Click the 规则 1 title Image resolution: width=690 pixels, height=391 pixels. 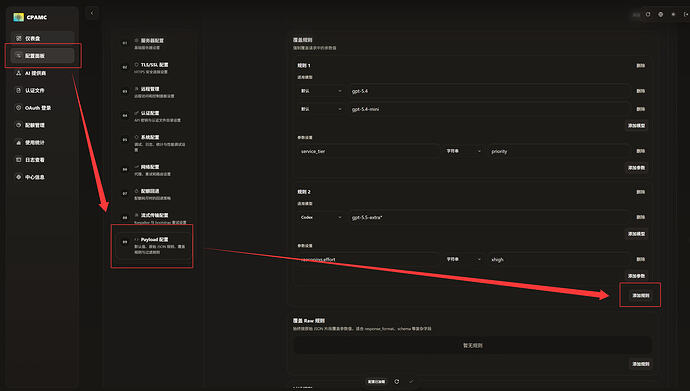[x=304, y=66]
